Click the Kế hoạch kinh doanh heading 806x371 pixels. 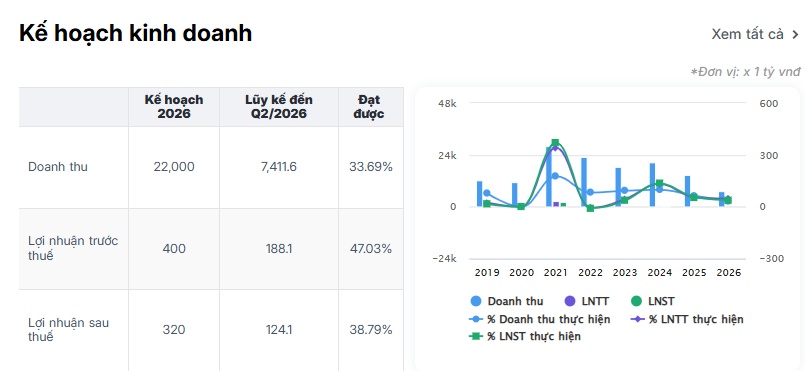pyautogui.click(x=136, y=33)
